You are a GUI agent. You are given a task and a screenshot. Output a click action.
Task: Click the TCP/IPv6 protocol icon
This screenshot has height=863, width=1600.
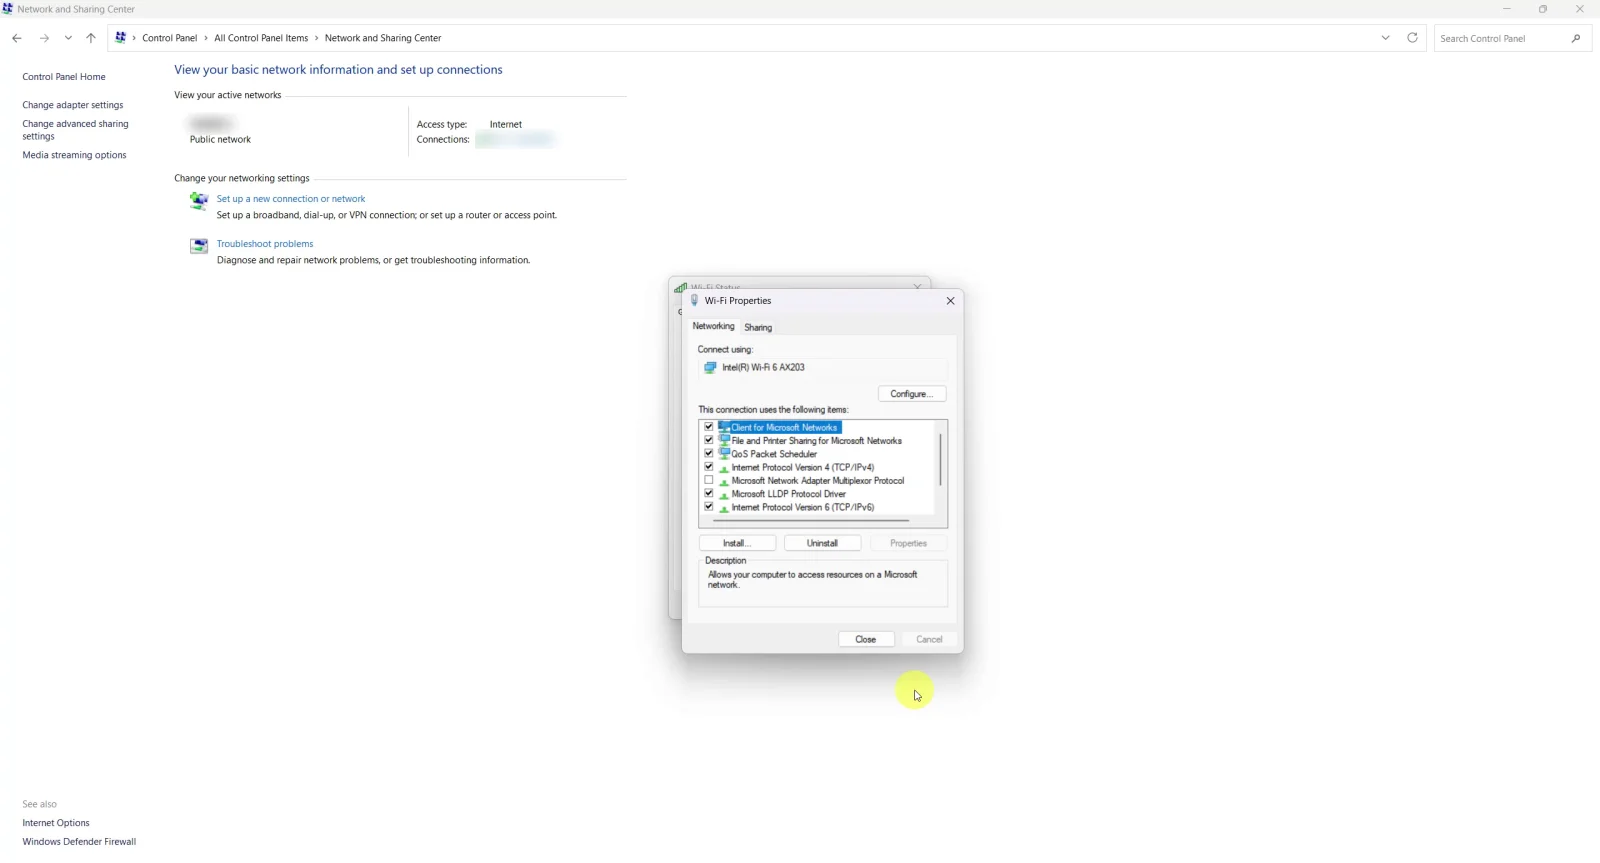[x=724, y=508]
